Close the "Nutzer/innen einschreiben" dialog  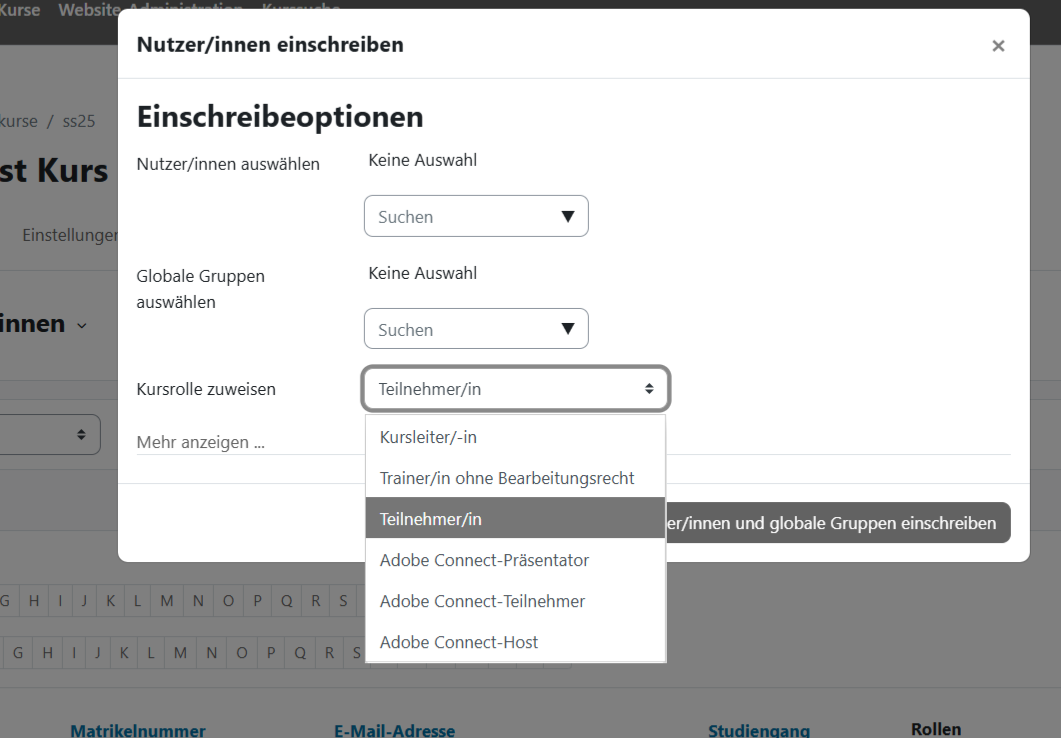(x=997, y=45)
